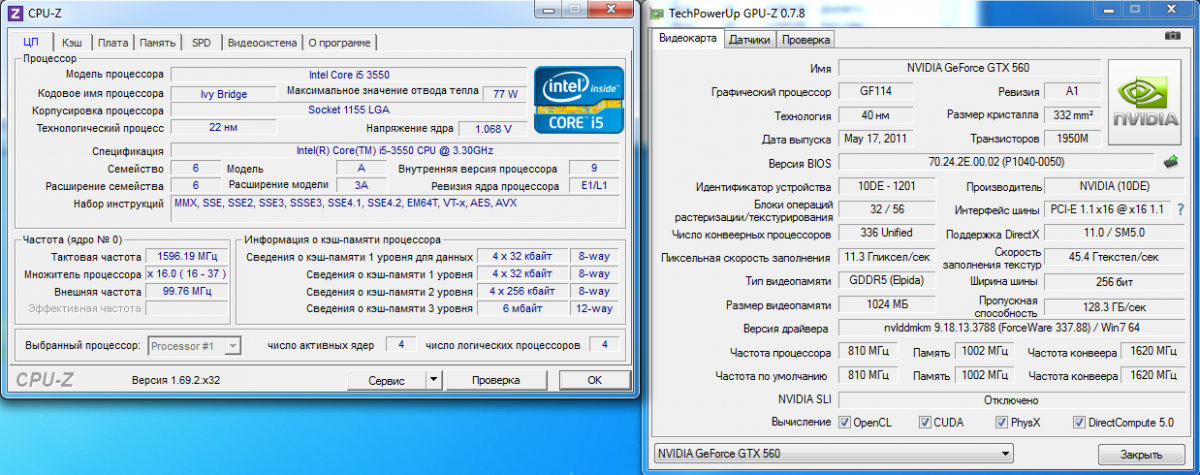
Task: Click the Сервис button in CPU-Z
Action: [386, 380]
